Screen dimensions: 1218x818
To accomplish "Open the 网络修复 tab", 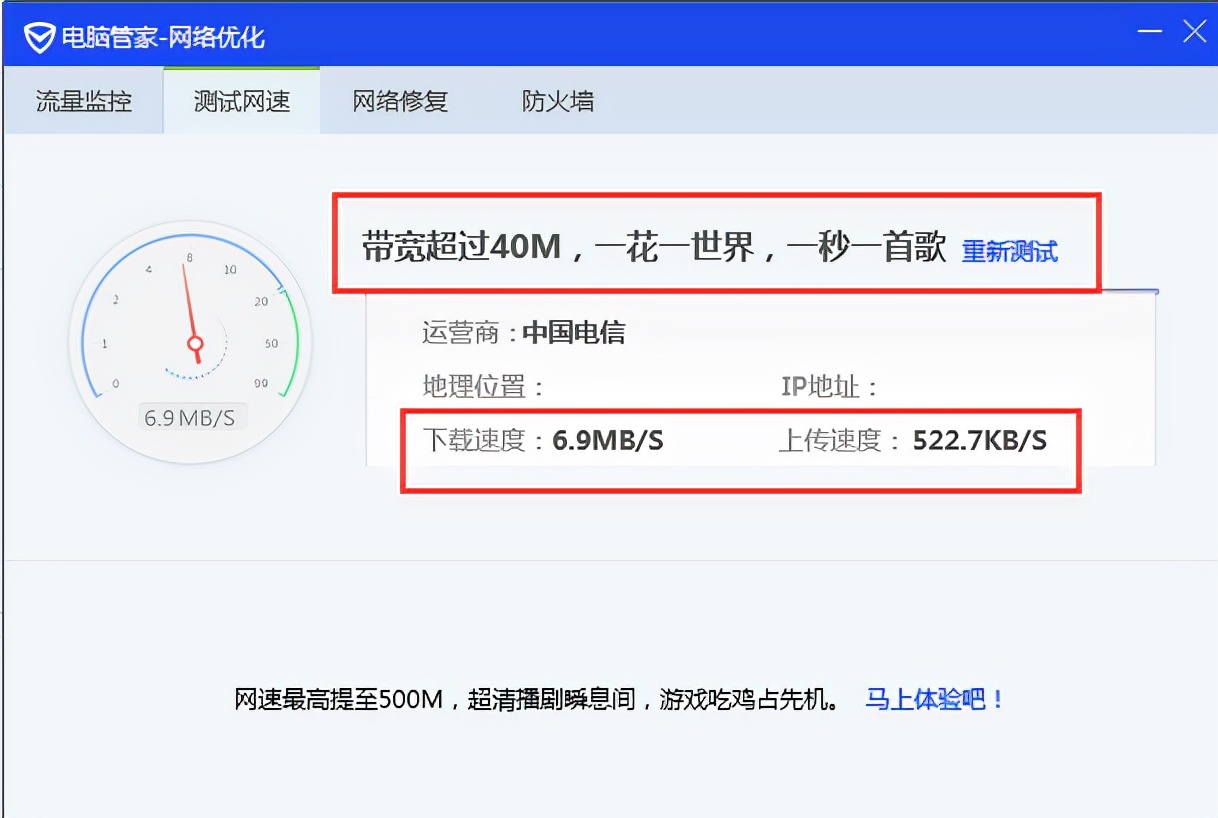I will click(400, 100).
